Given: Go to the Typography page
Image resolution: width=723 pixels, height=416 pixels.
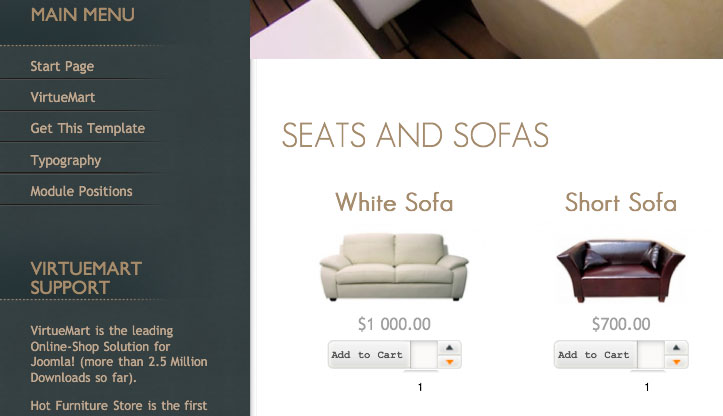Looking at the screenshot, I should click(x=65, y=160).
